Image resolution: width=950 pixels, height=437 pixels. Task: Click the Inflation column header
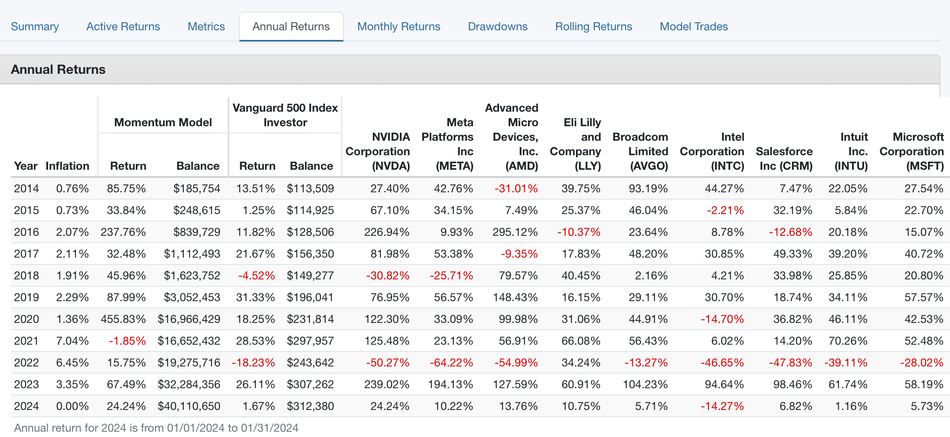pos(67,166)
